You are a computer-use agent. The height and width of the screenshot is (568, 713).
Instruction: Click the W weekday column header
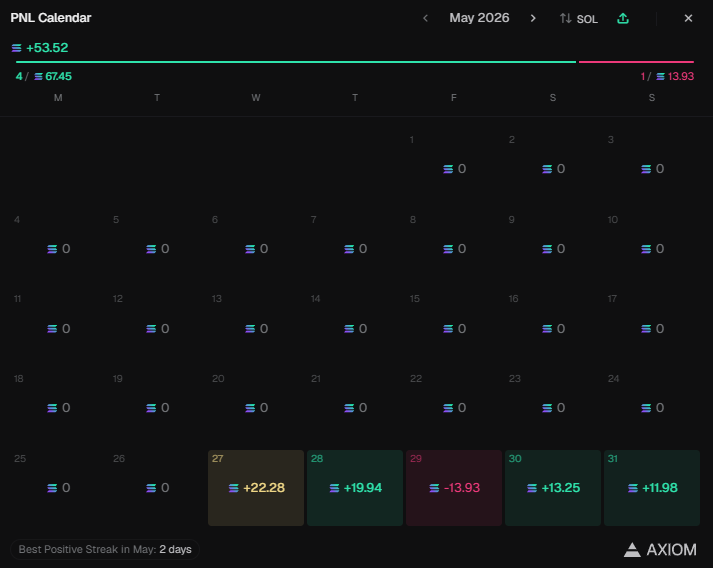click(256, 98)
